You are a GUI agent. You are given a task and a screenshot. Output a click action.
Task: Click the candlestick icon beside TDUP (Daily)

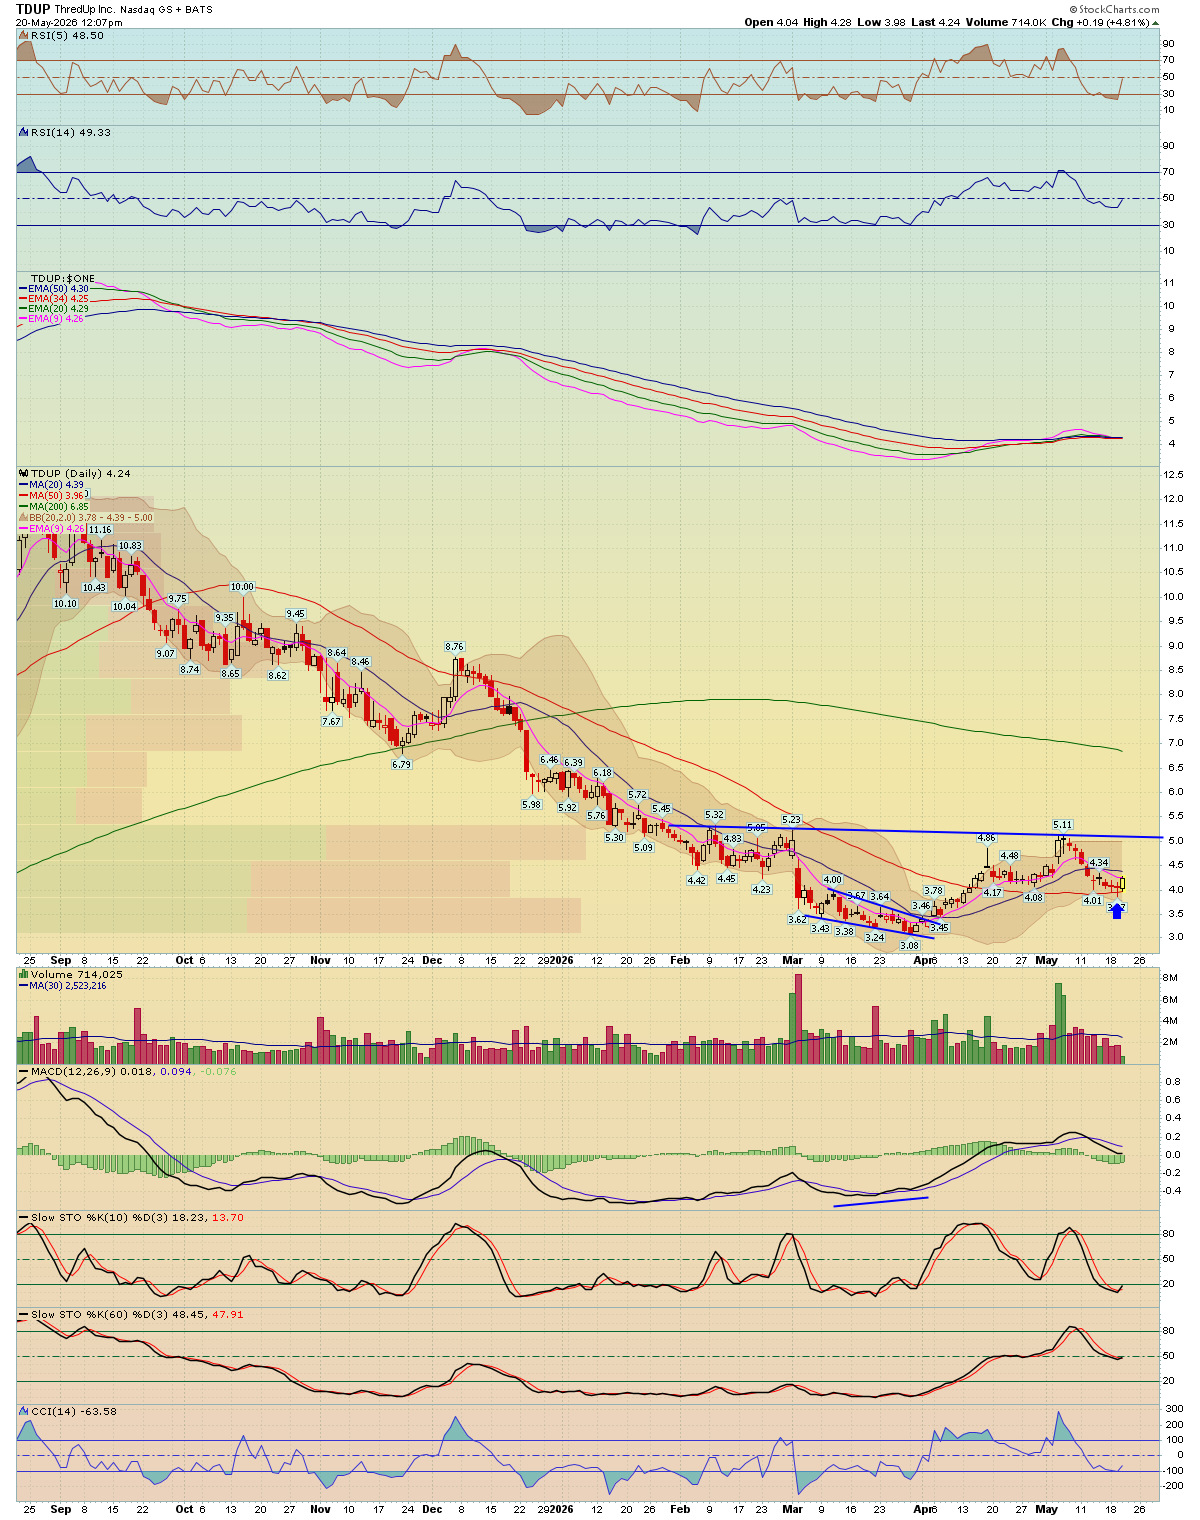click(x=23, y=473)
